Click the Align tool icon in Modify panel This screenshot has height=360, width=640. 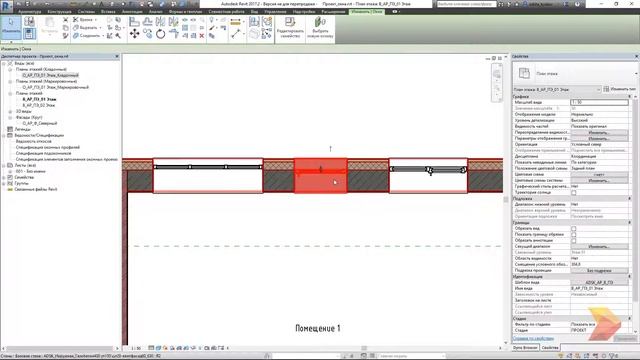[x=134, y=22]
